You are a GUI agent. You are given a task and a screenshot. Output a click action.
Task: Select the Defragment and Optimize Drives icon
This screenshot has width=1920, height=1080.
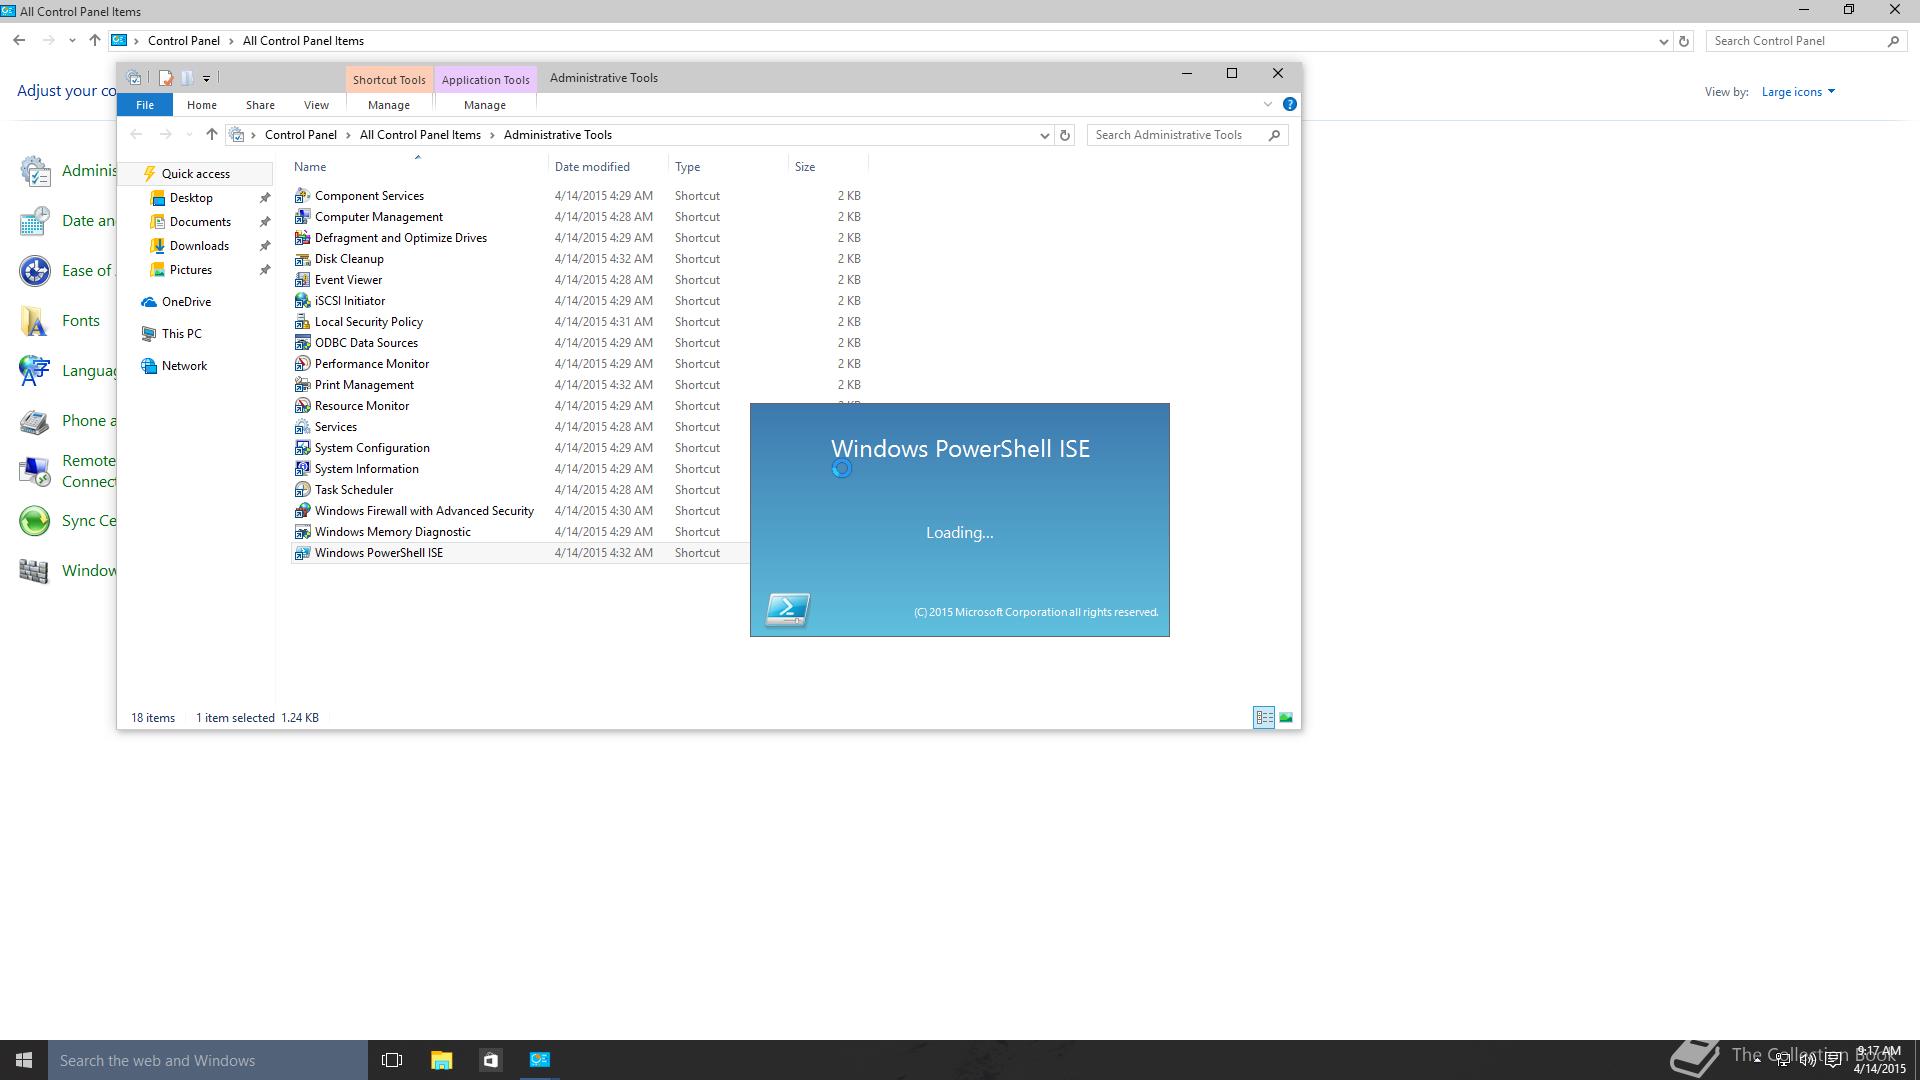pos(302,238)
